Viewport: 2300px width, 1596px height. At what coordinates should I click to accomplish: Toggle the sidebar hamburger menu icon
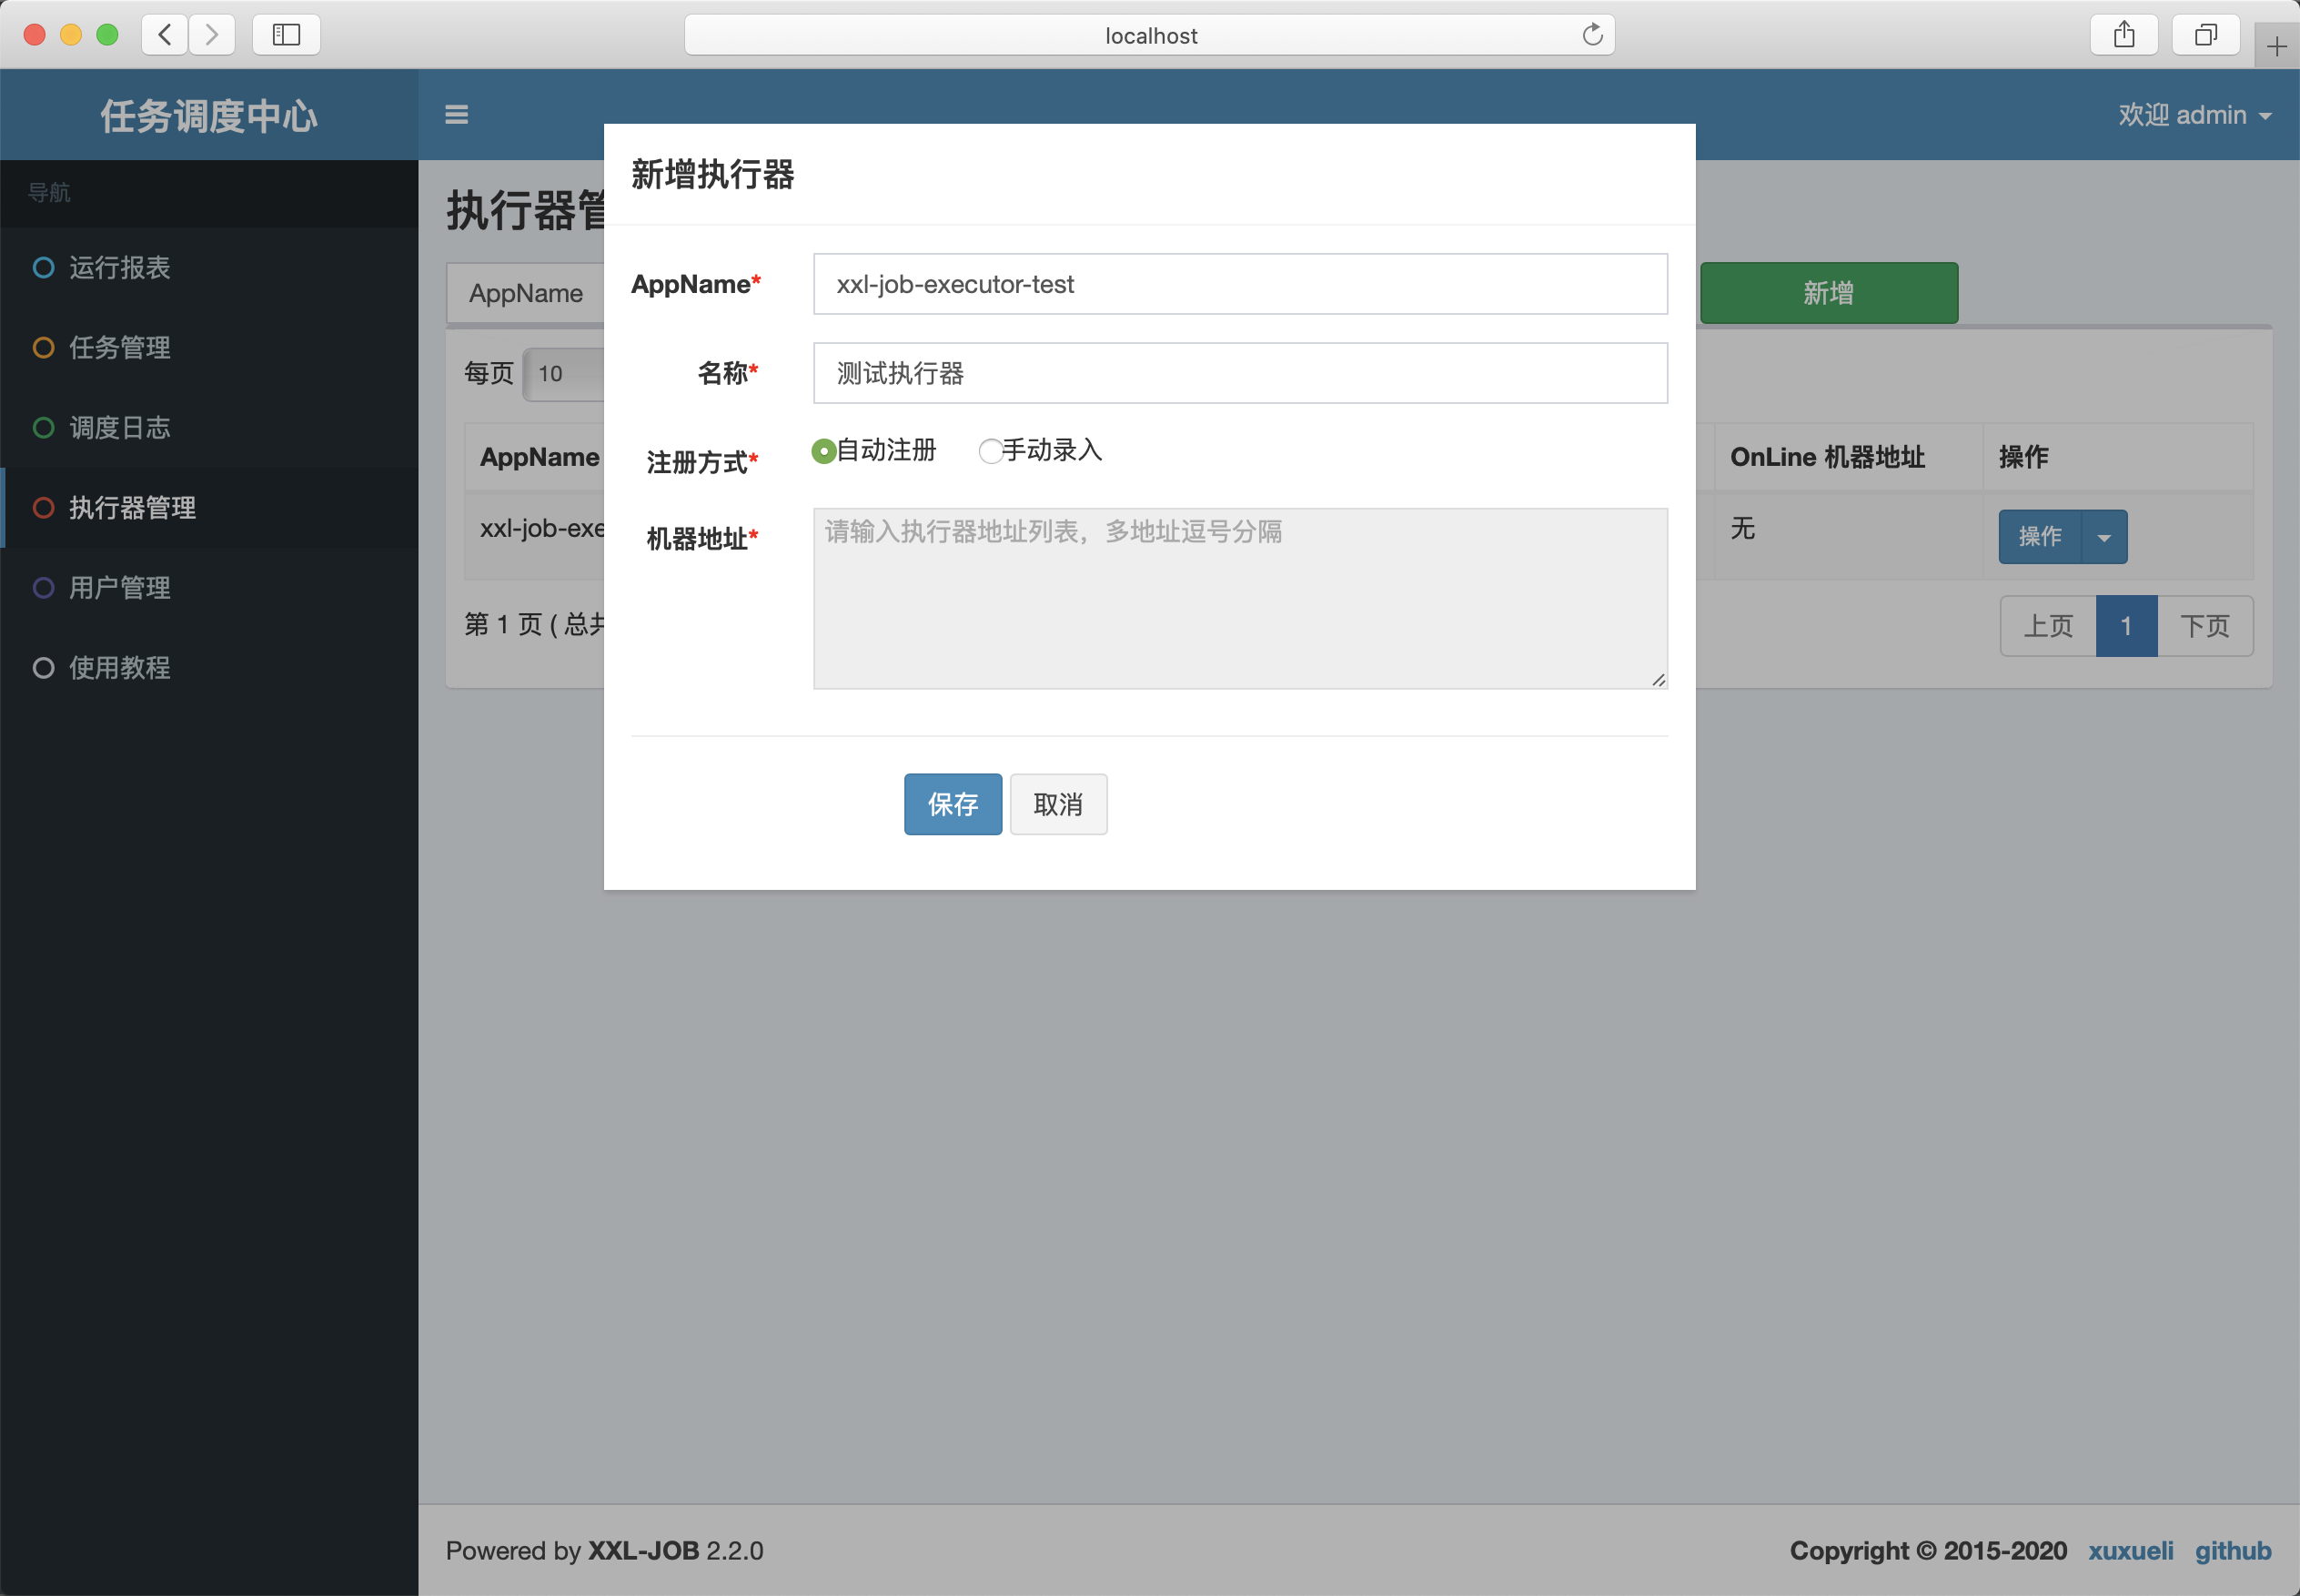point(456,115)
